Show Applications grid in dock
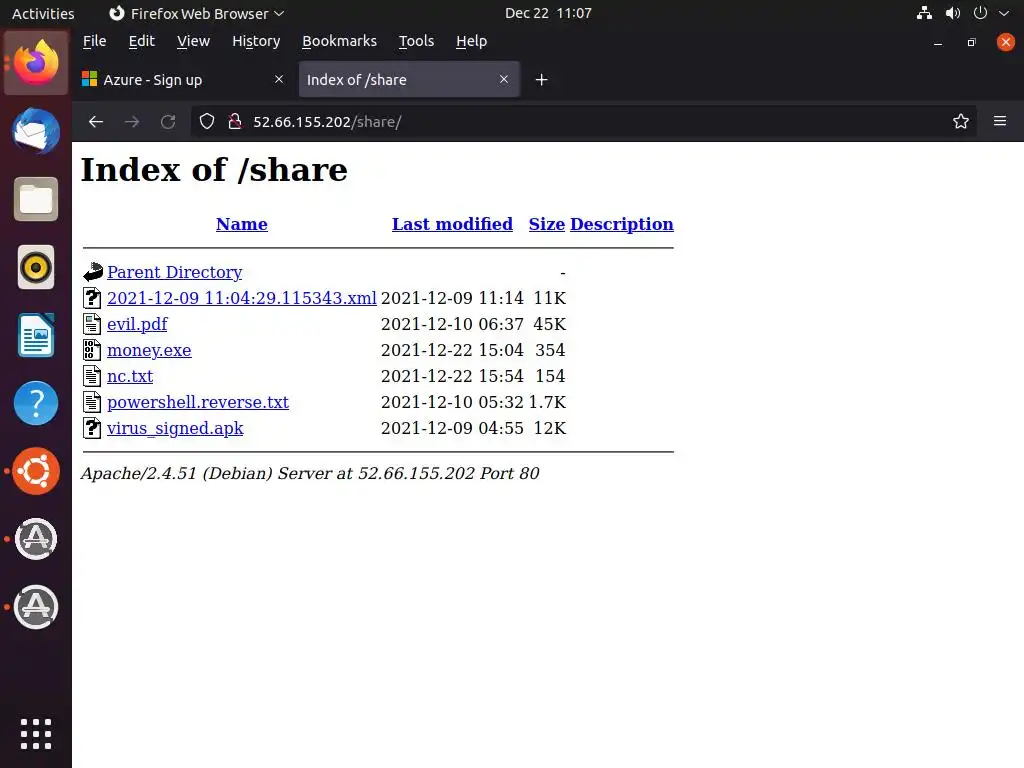This screenshot has width=1024, height=768. (36, 734)
